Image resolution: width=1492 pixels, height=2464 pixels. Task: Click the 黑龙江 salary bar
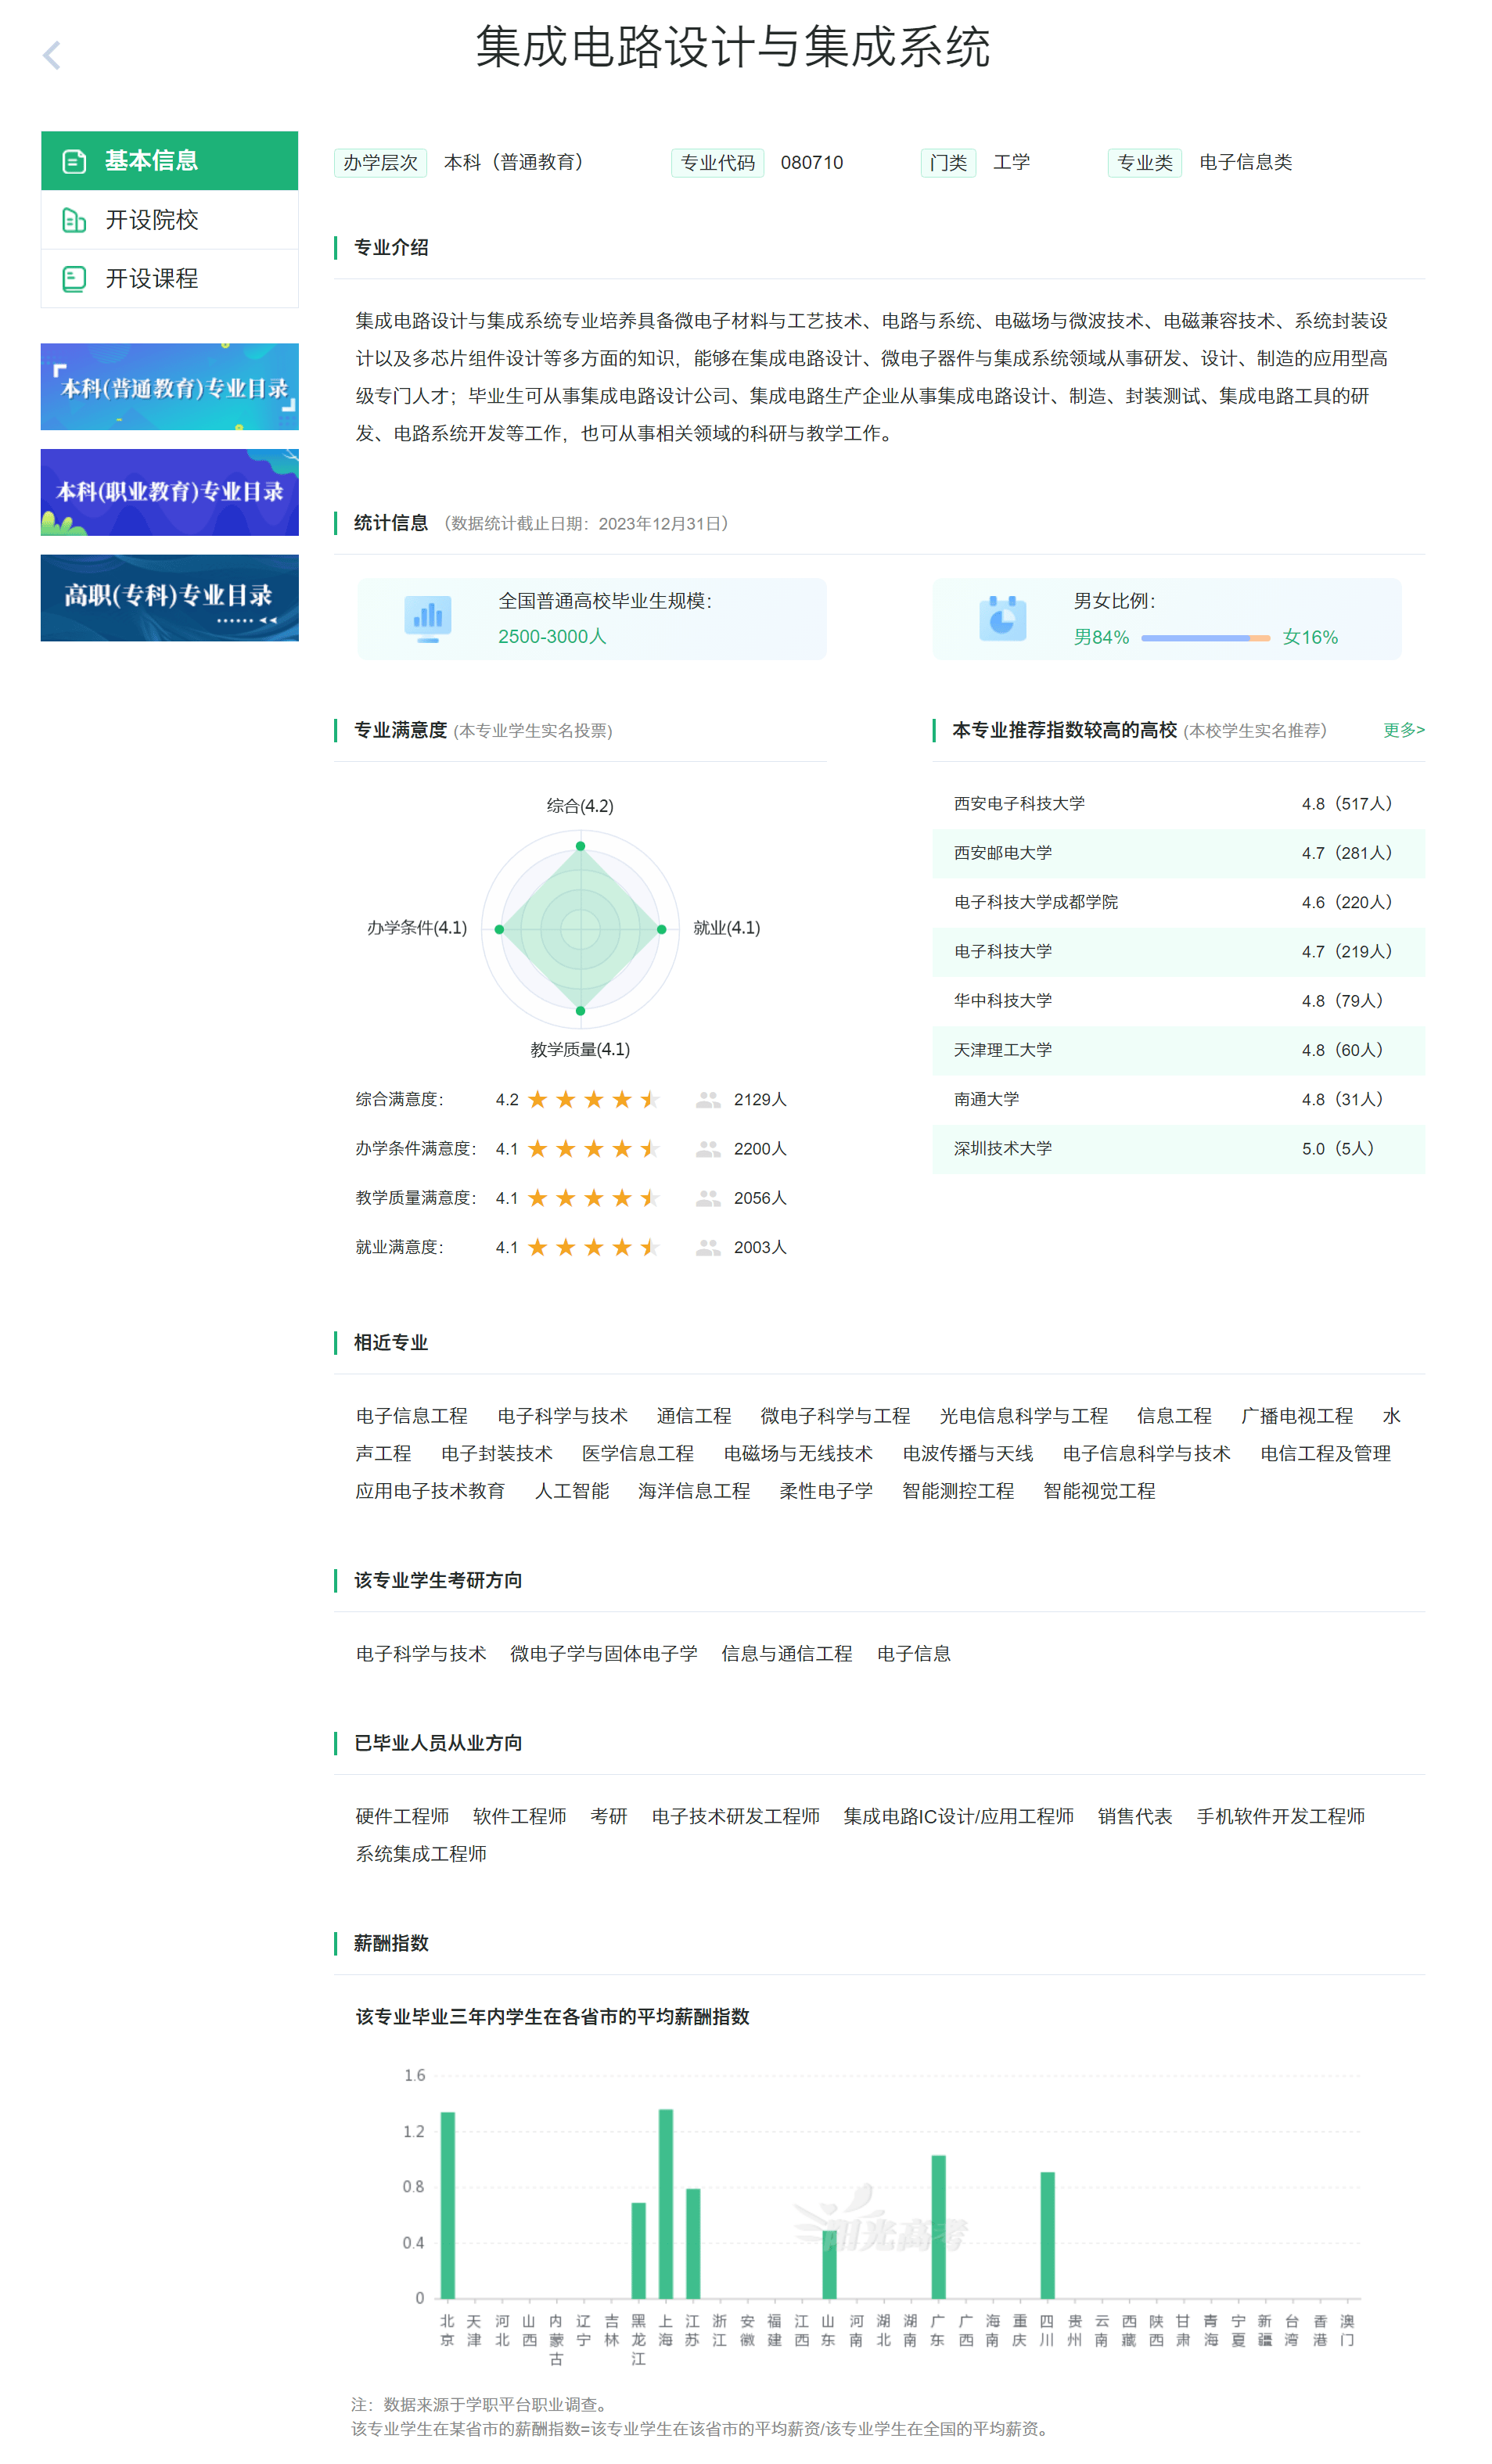tap(639, 2250)
